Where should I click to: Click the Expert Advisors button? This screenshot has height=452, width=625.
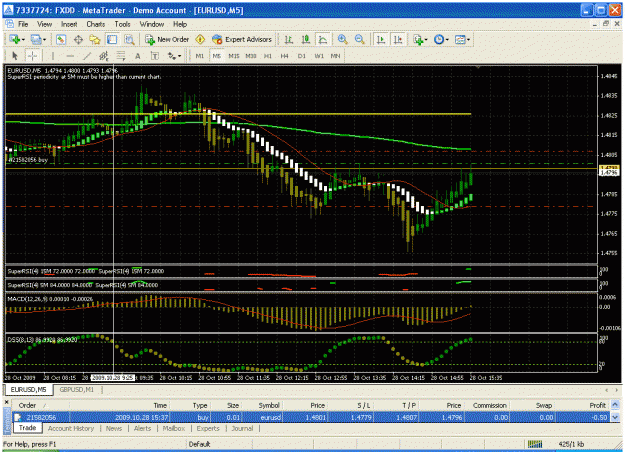point(242,39)
